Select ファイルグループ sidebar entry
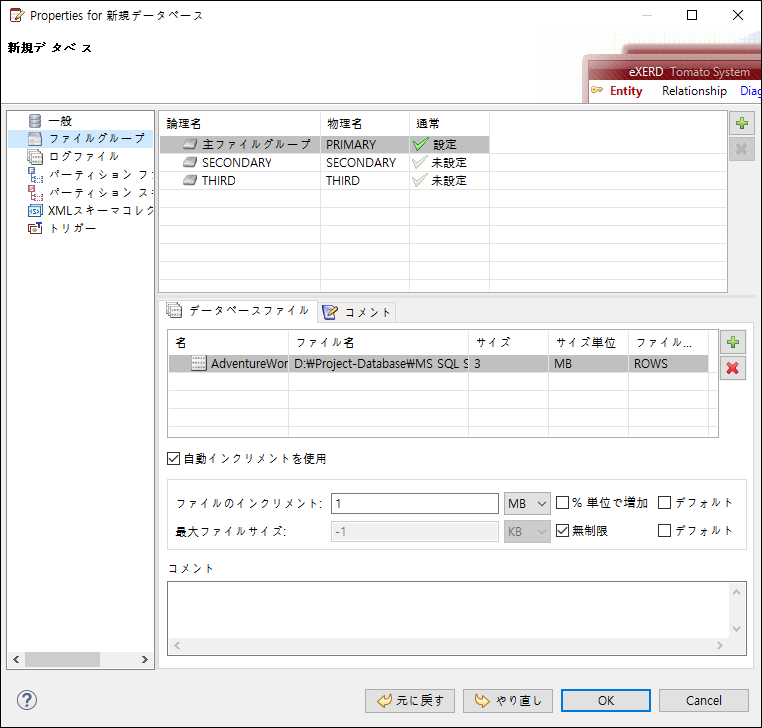 point(81,139)
